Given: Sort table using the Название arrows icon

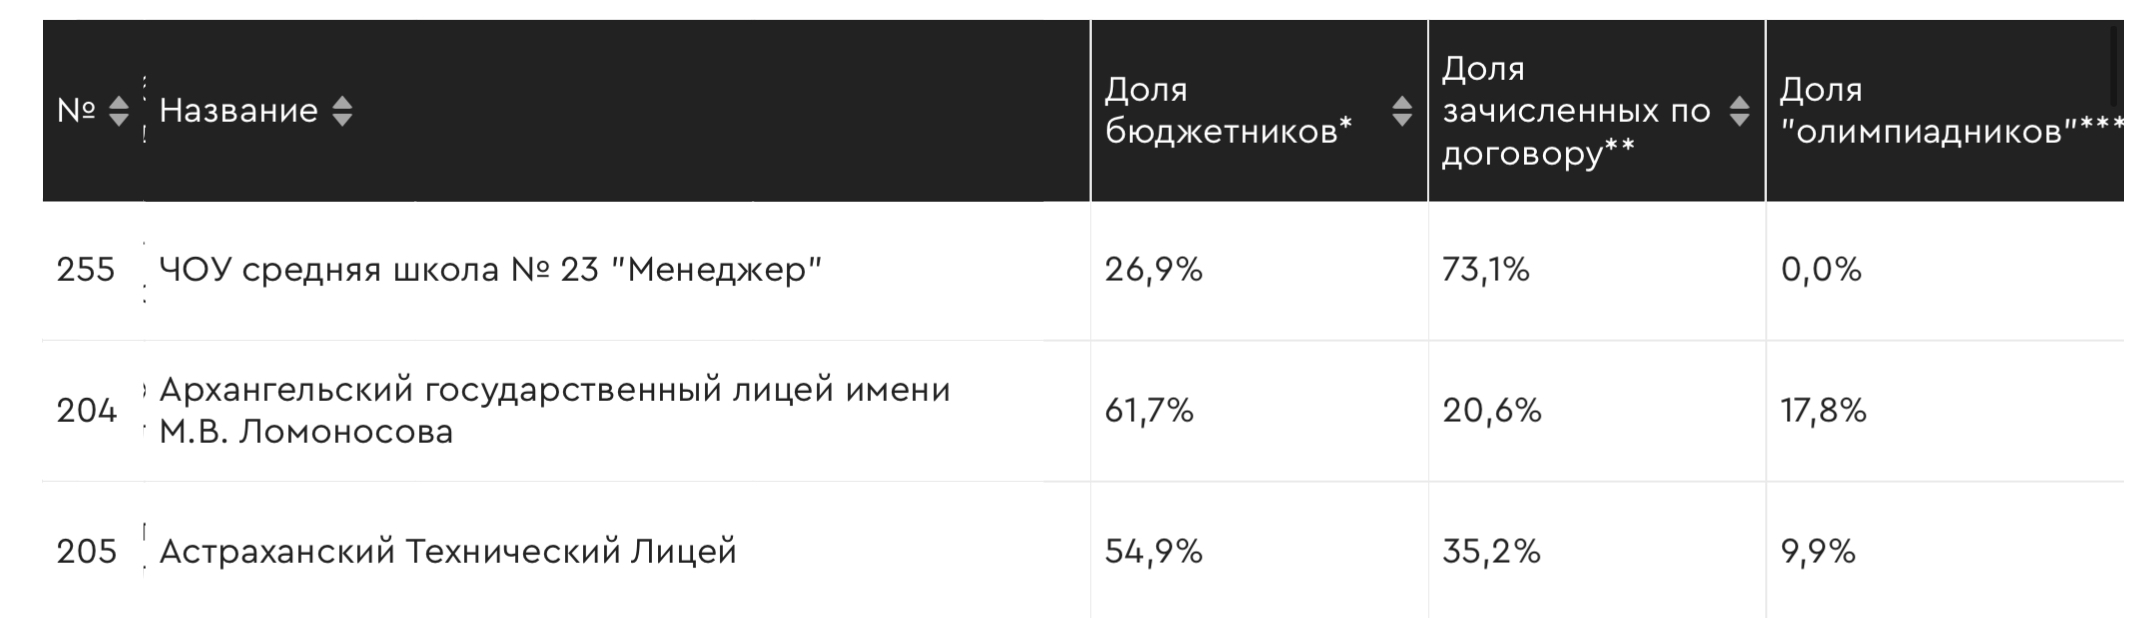Looking at the screenshot, I should click(342, 111).
